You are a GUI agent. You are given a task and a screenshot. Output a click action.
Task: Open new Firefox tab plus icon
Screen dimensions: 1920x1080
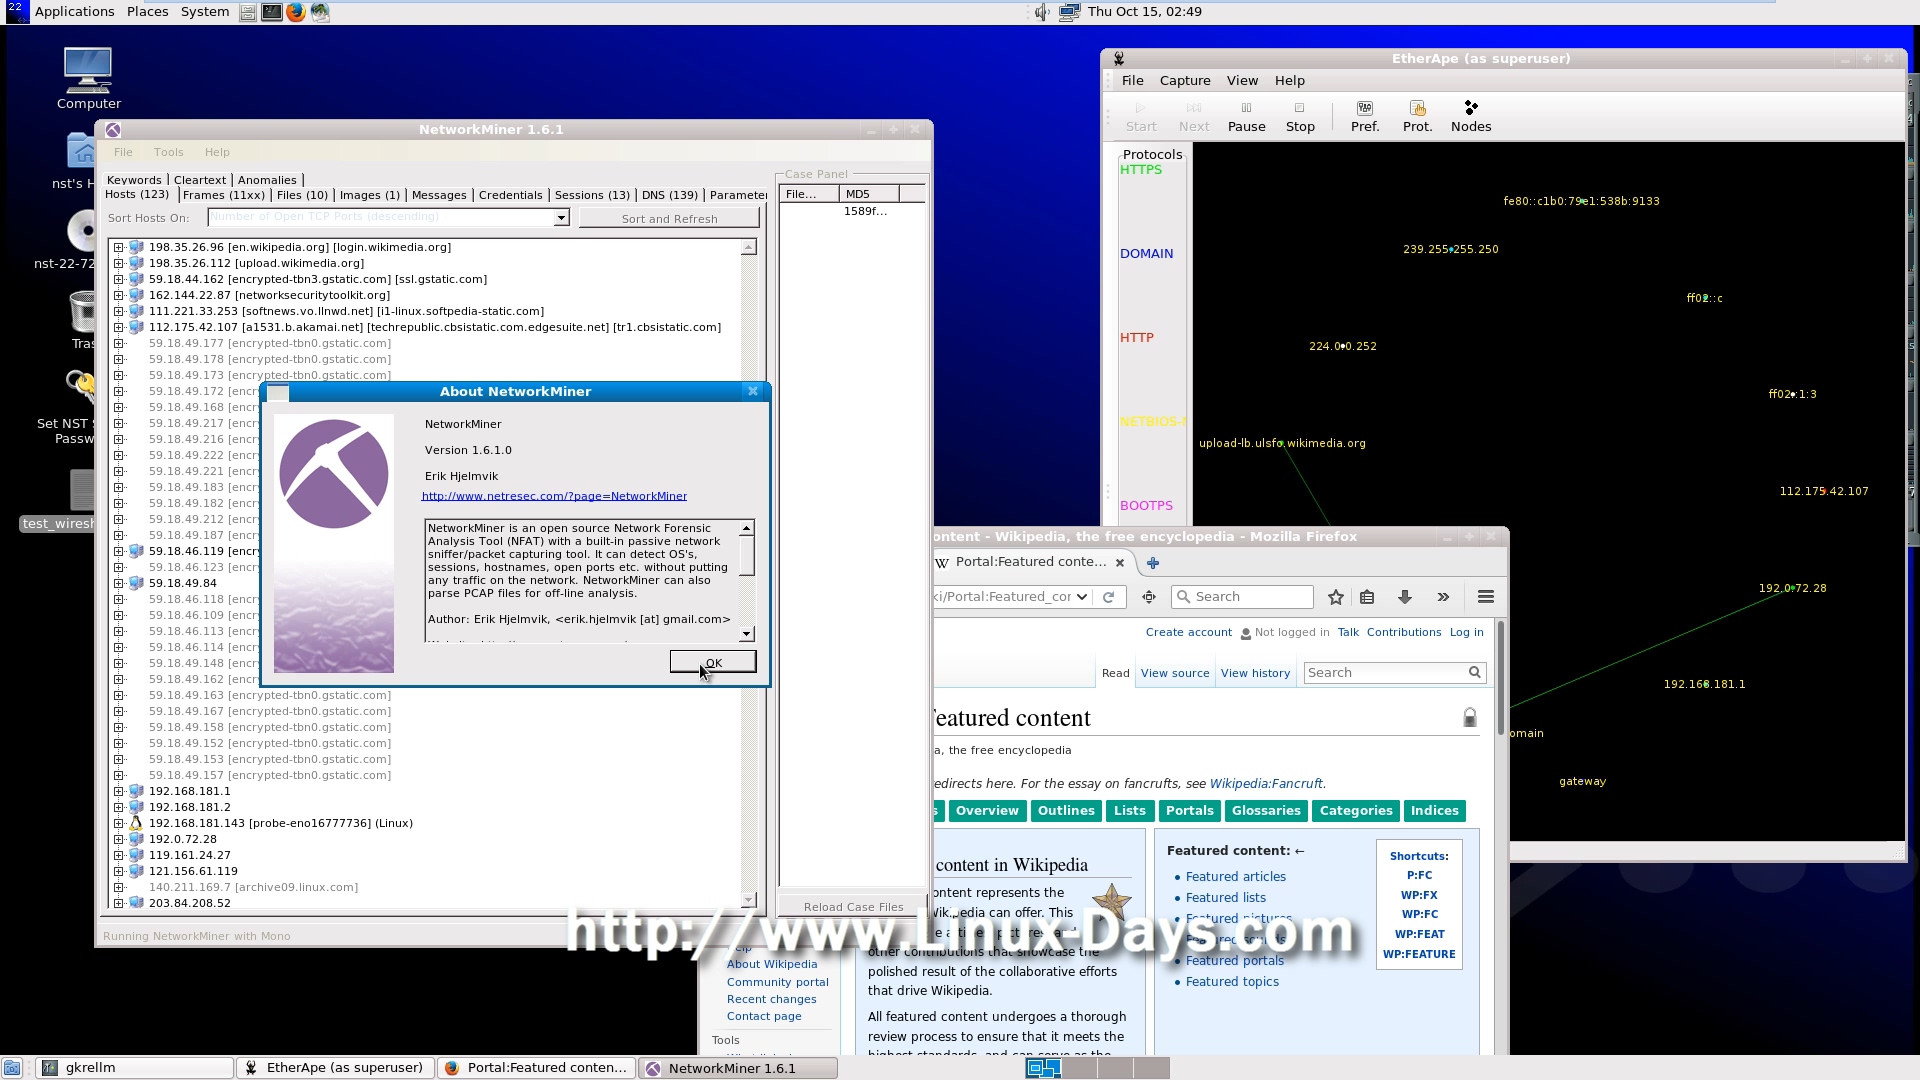click(x=1152, y=563)
